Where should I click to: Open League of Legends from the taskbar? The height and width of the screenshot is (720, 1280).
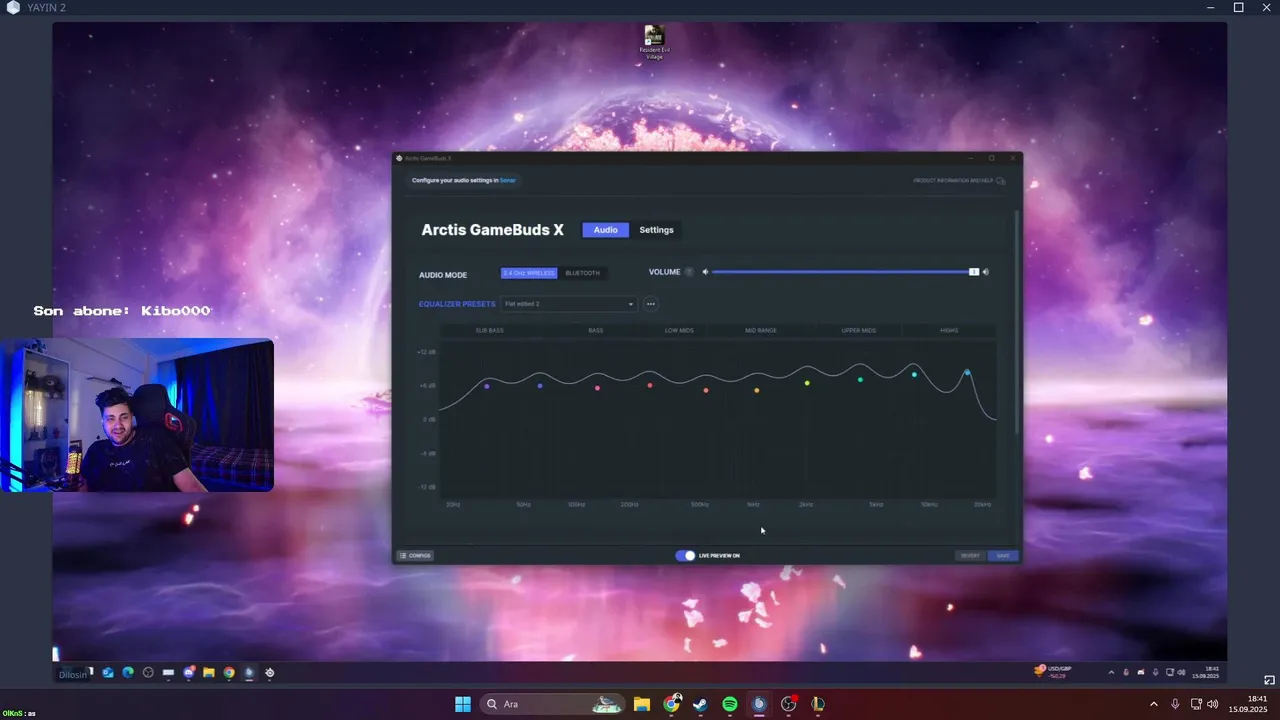pos(818,704)
